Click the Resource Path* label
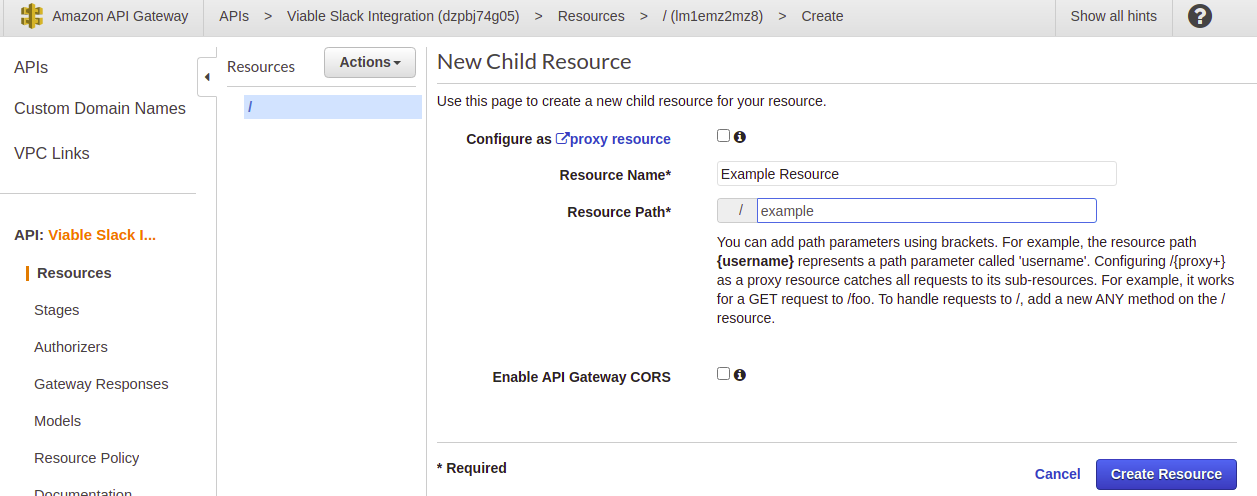The image size is (1257, 496). (619, 212)
